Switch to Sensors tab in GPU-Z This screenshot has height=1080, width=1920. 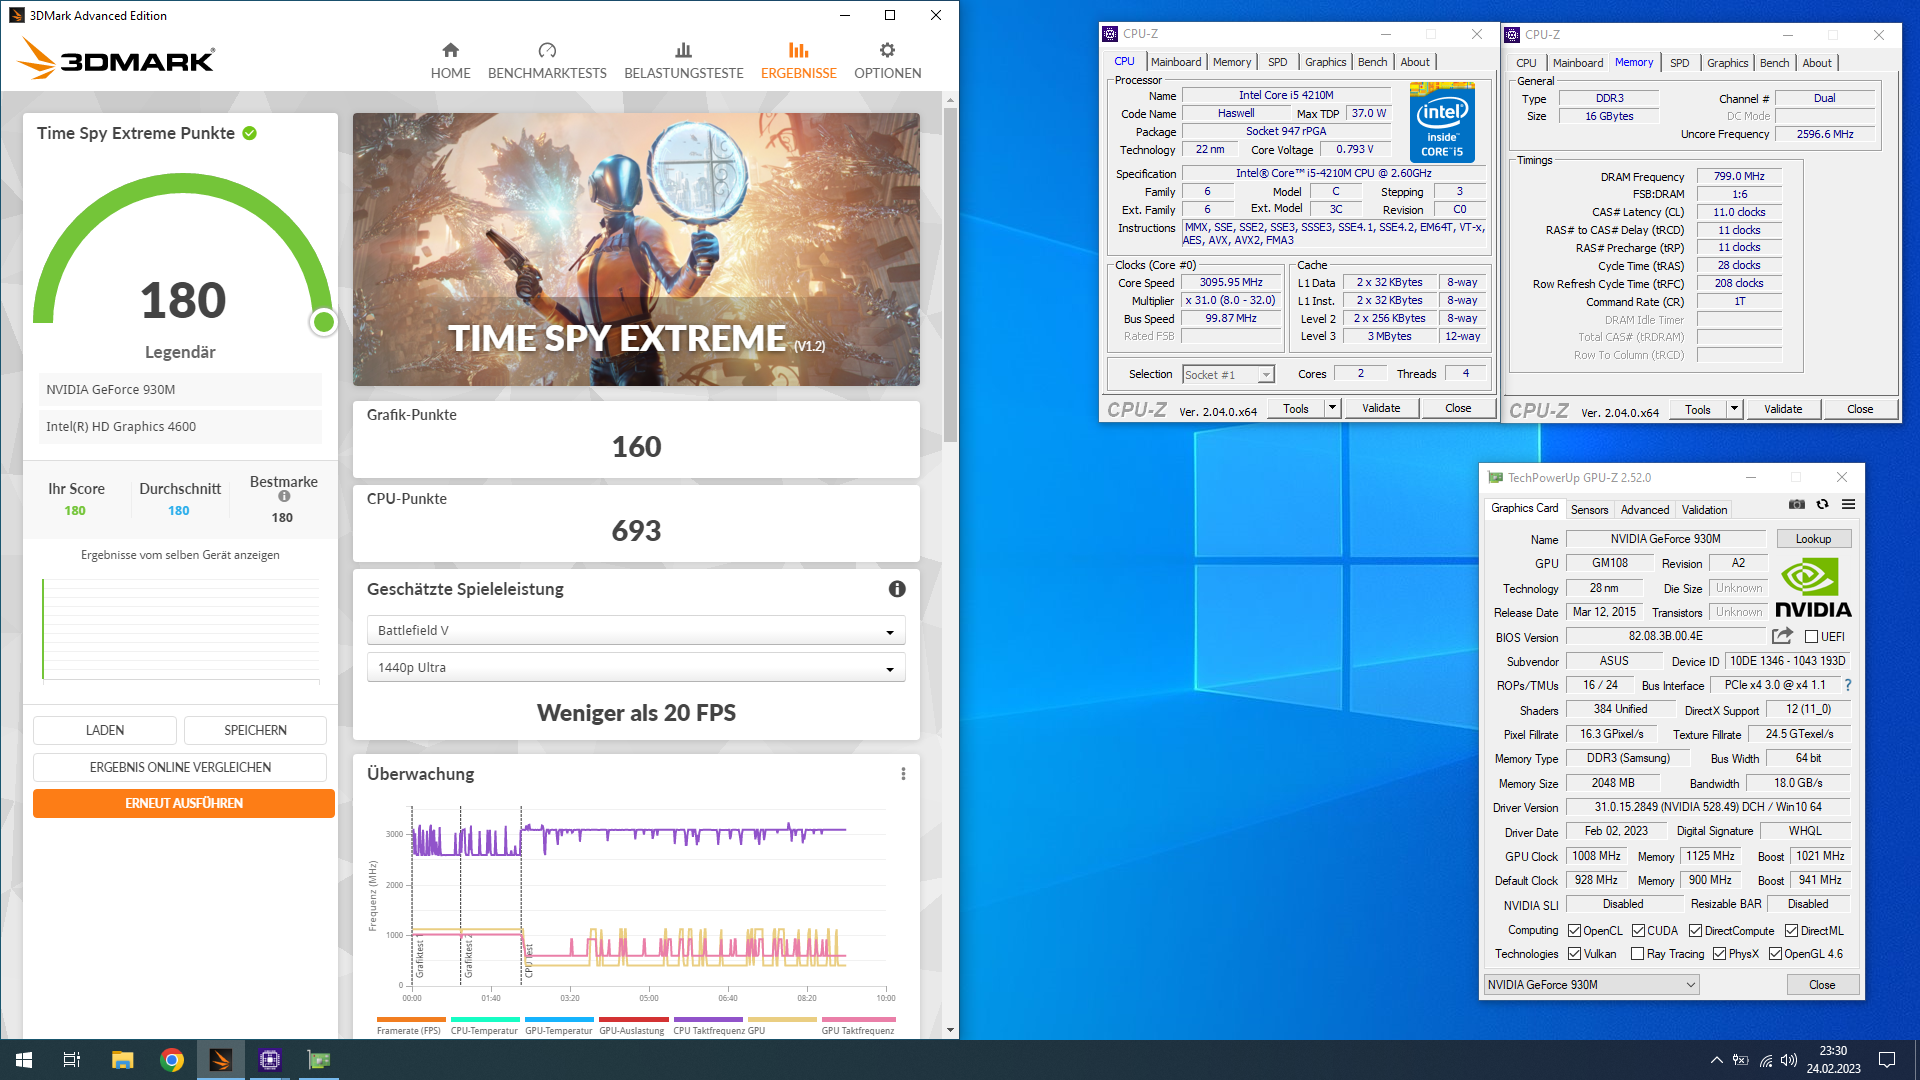click(1589, 510)
